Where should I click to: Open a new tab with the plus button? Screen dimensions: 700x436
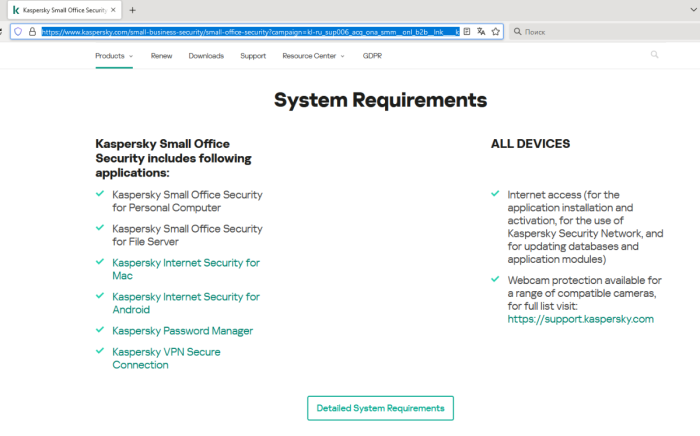pos(132,10)
